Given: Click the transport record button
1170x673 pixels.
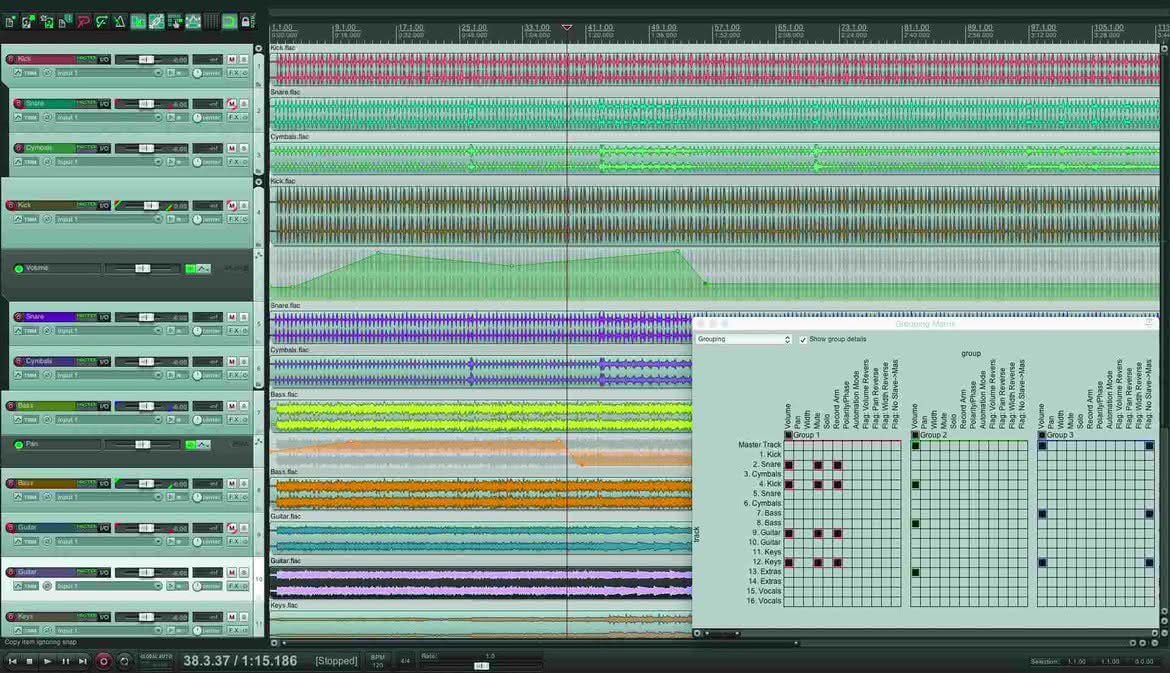Looking at the screenshot, I should click(104, 661).
